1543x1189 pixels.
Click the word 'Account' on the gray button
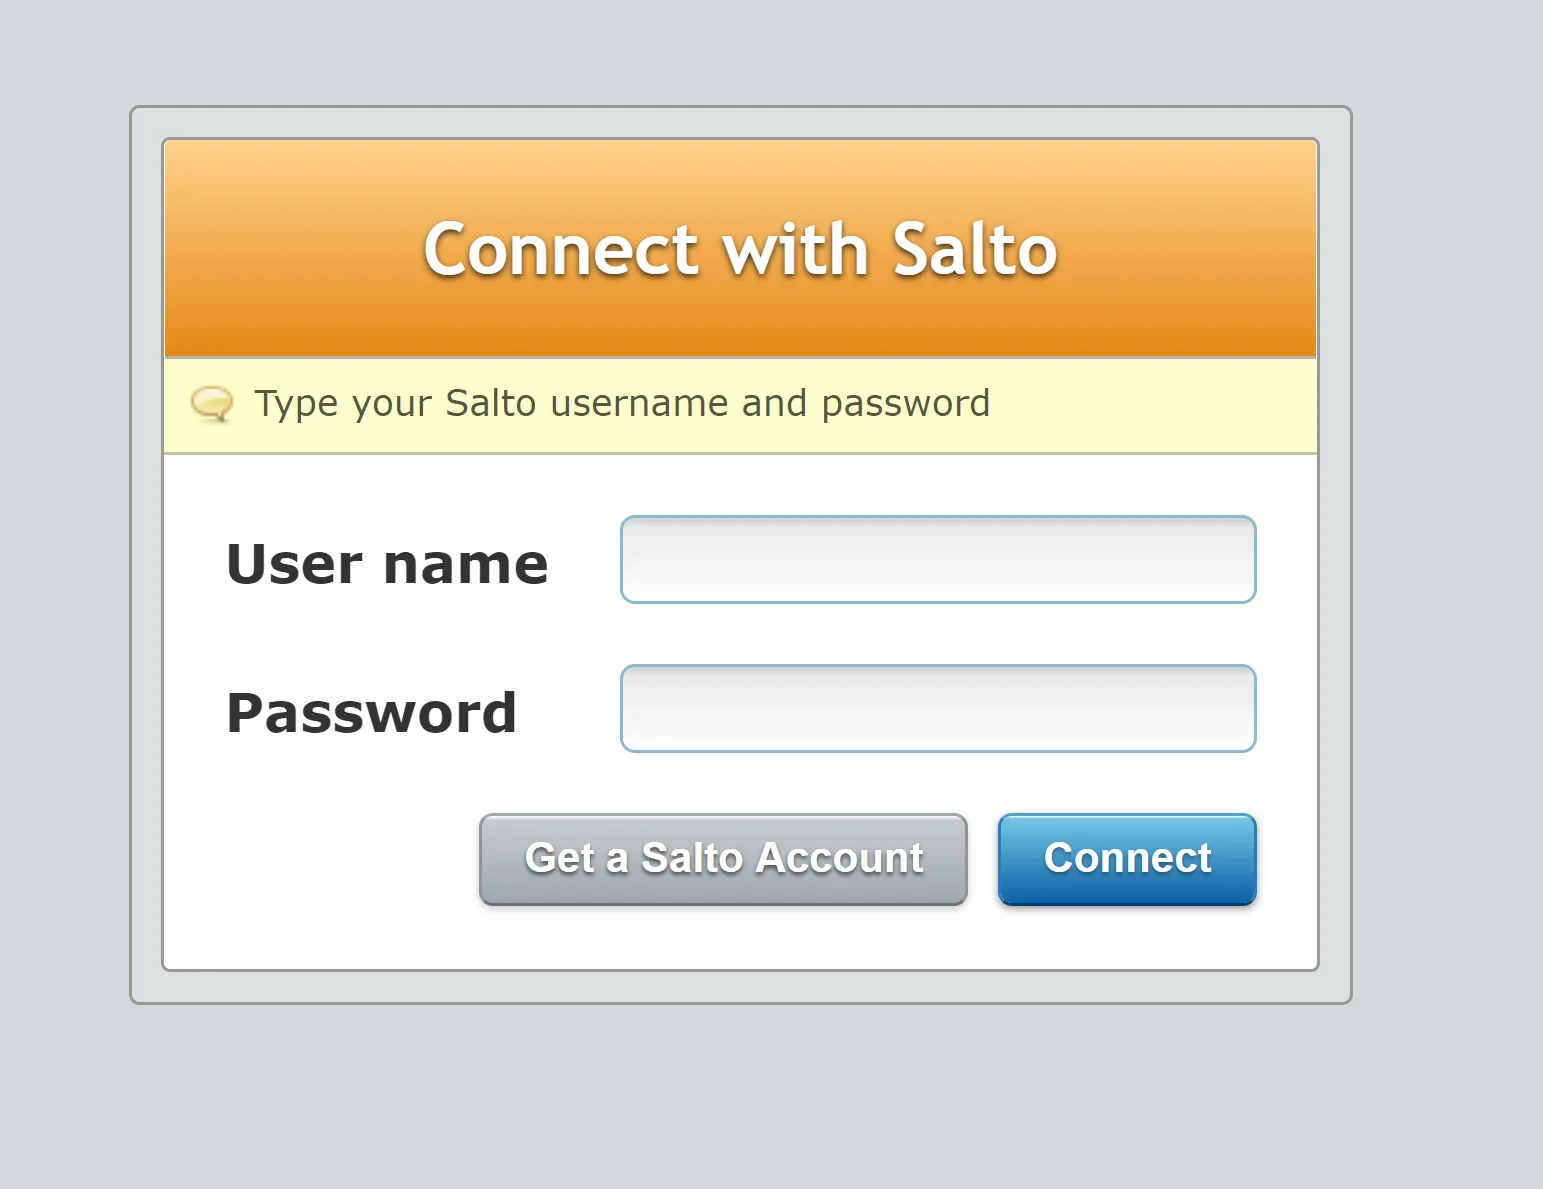pos(839,858)
